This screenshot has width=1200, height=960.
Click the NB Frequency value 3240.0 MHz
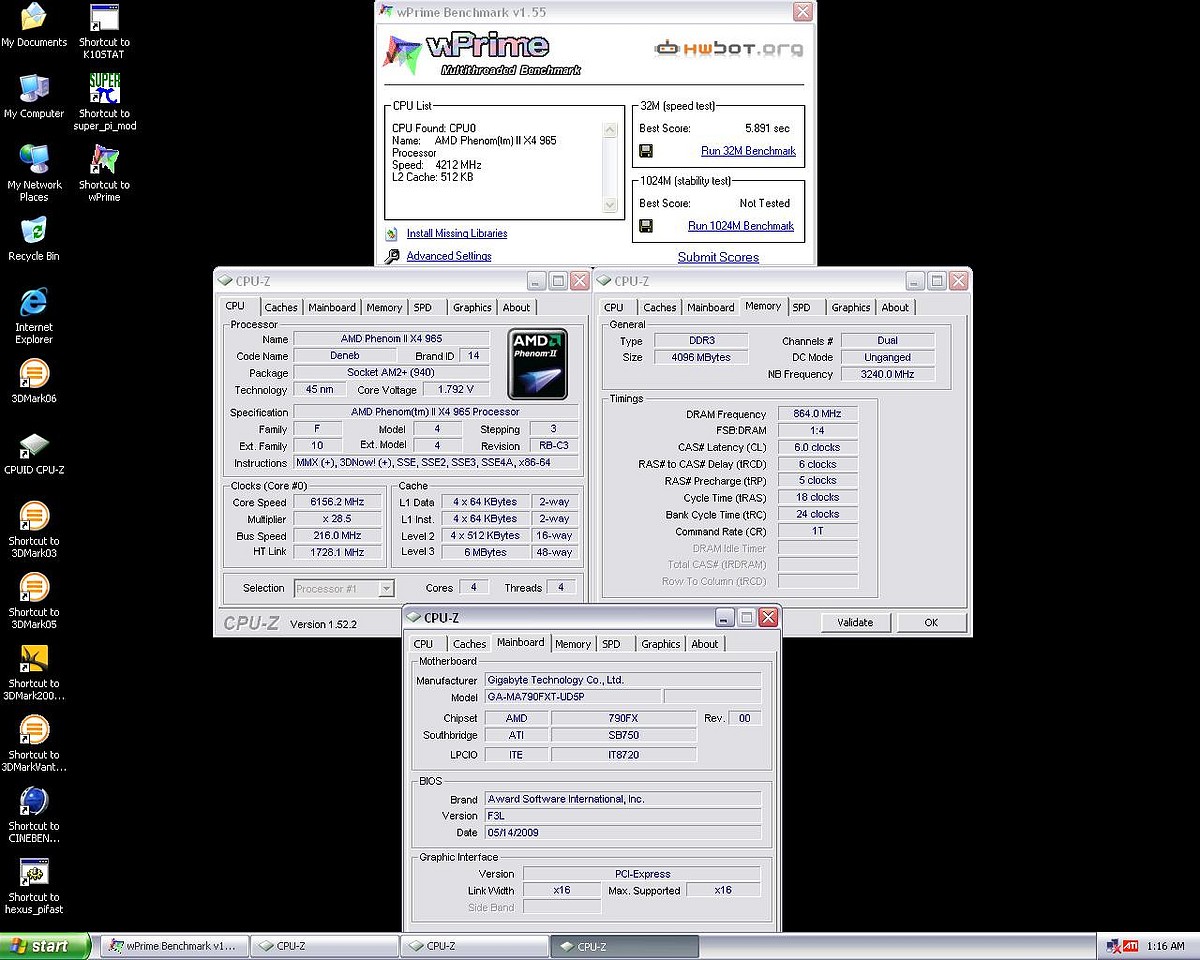point(888,374)
